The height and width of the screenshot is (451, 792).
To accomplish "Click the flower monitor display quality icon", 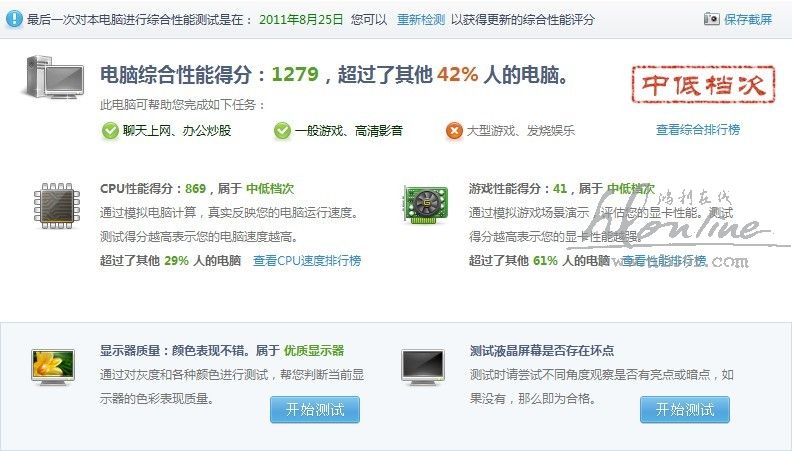I will point(53,367).
